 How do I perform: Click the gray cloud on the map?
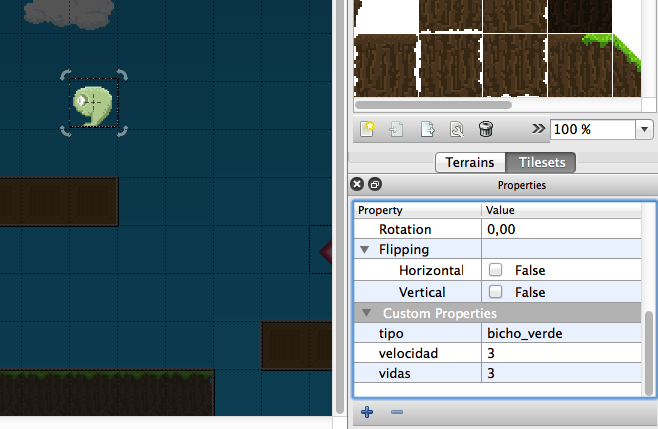69,13
